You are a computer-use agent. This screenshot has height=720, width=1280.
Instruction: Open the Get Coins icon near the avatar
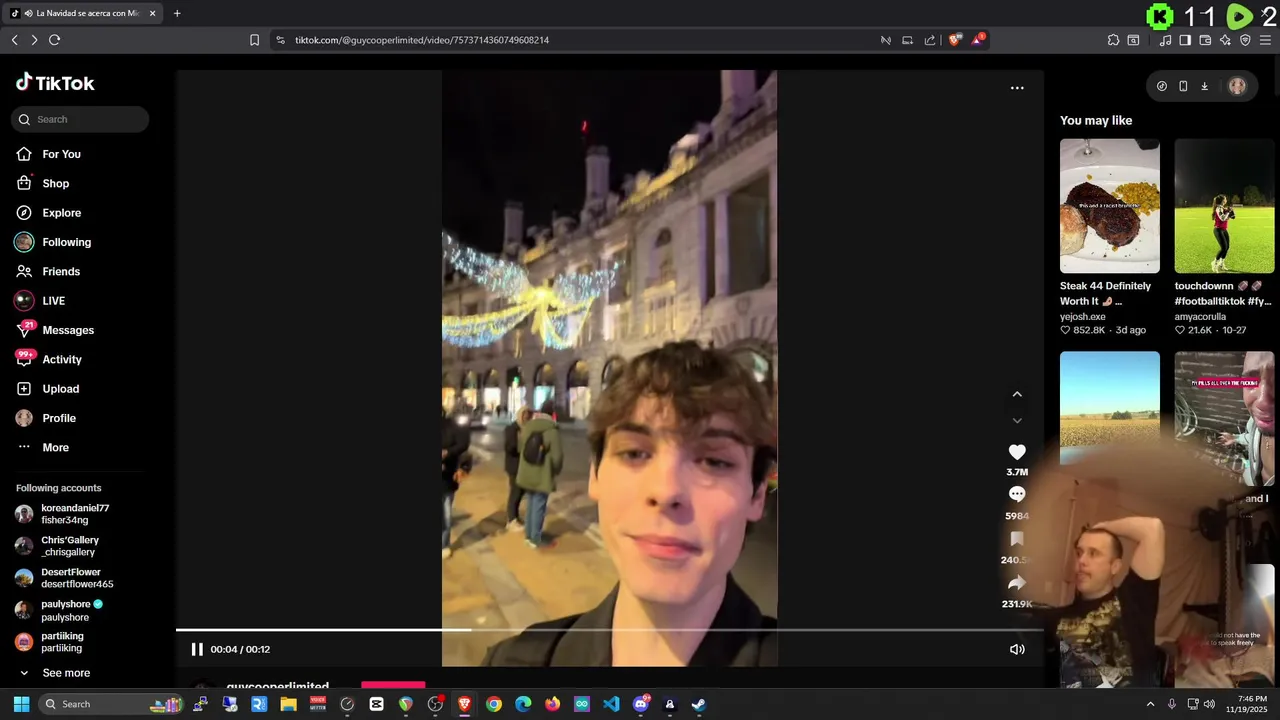pos(1161,86)
